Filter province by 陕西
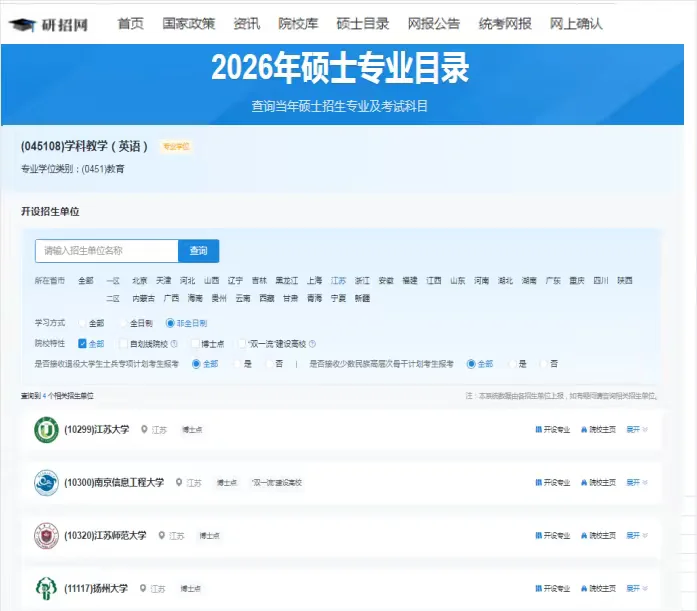697x611 pixels. point(625,280)
